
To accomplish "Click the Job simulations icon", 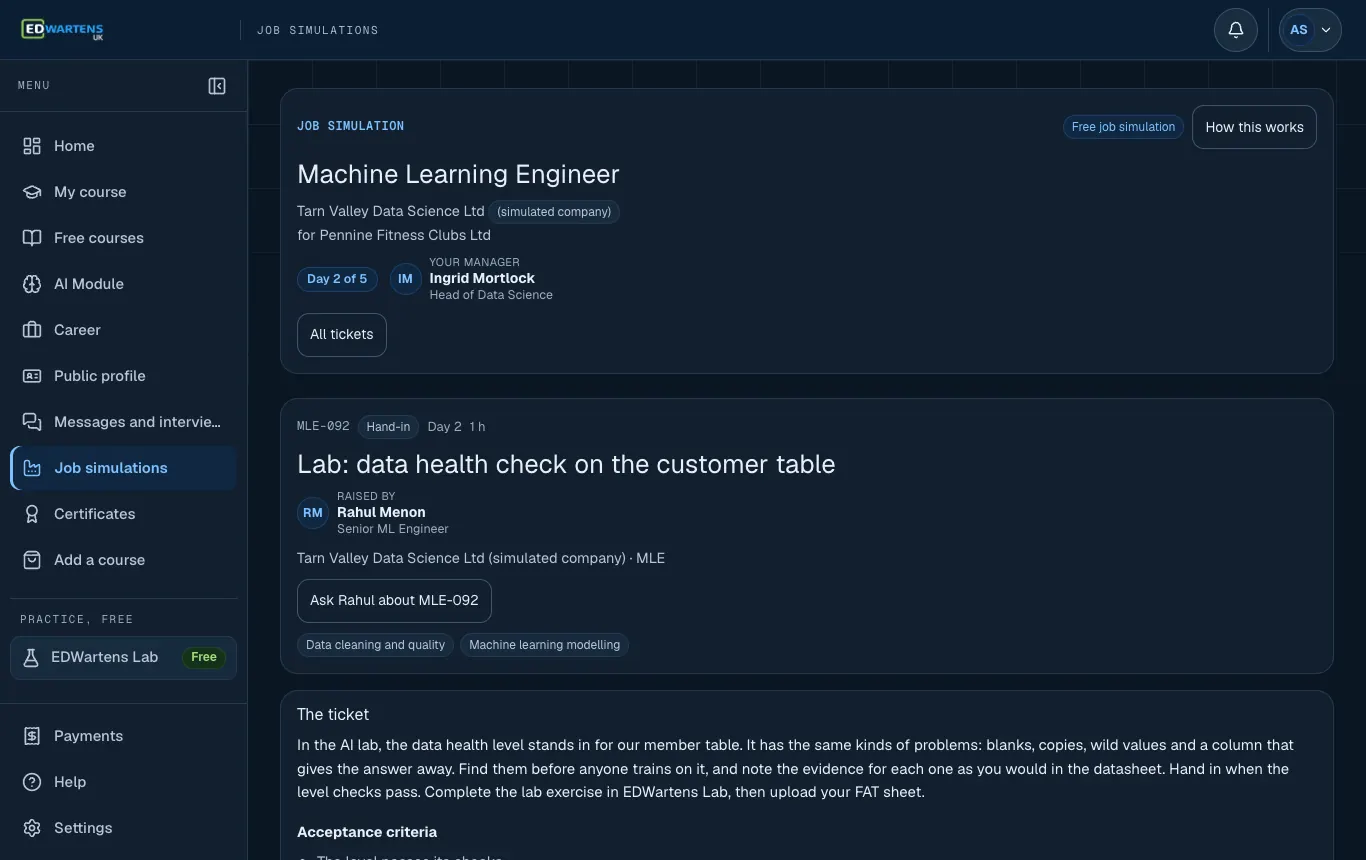I will [x=32, y=468].
